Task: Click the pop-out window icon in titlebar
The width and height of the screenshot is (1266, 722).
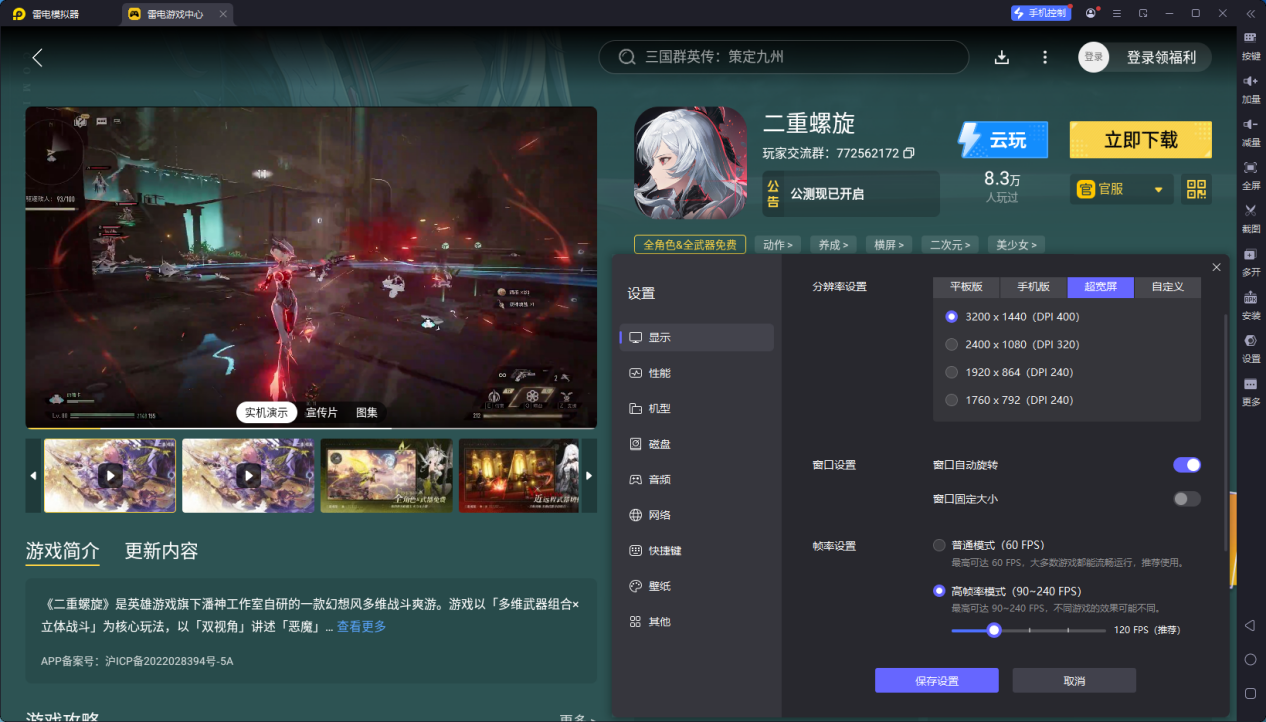Action: click(x=1143, y=13)
